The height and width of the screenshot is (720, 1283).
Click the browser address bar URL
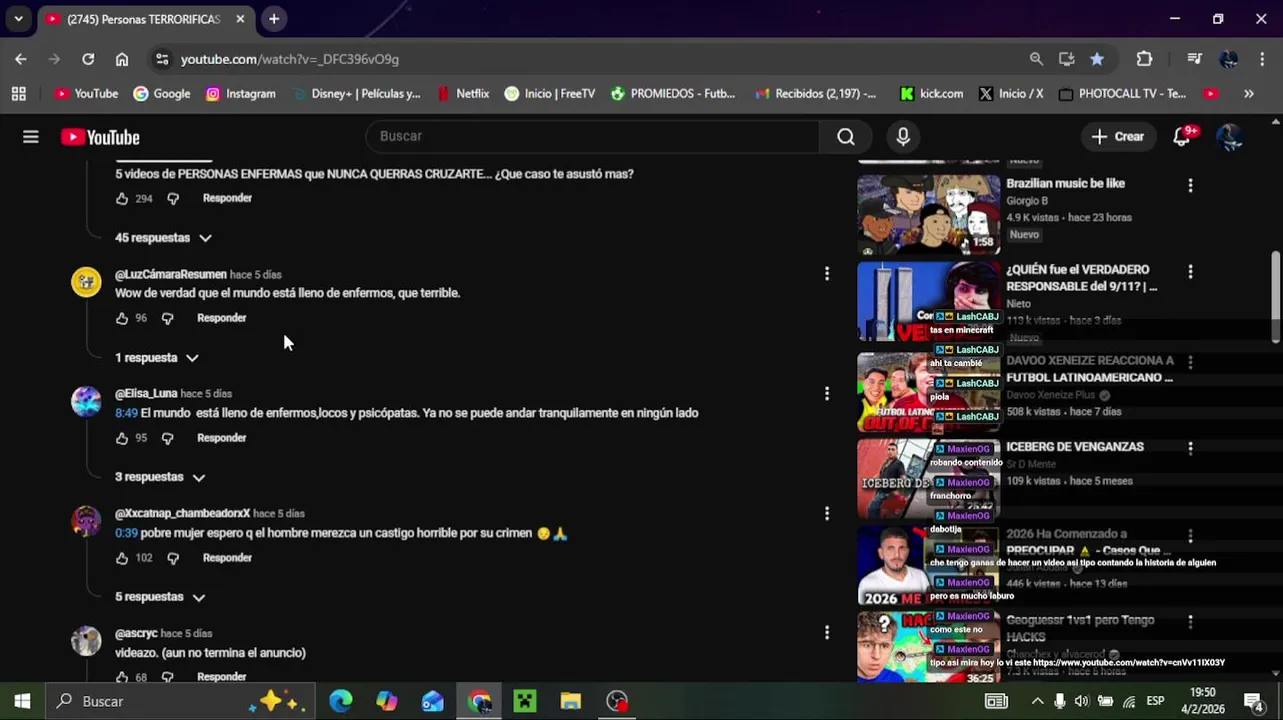tap(290, 59)
